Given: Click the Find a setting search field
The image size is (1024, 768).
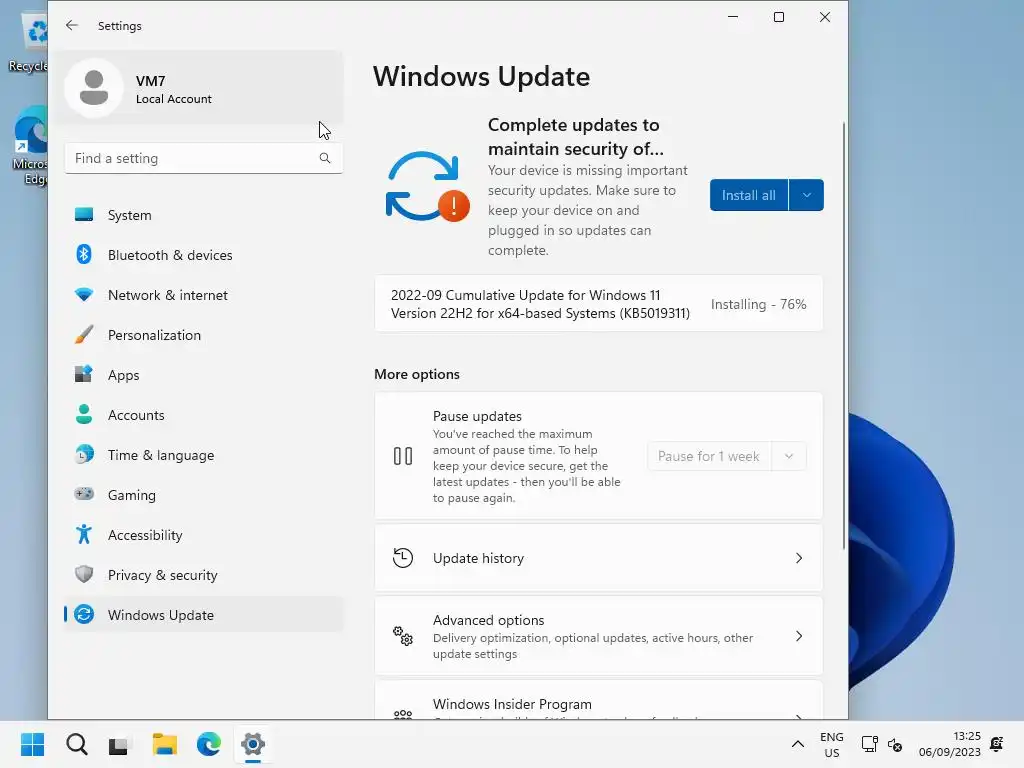Looking at the screenshot, I should (x=204, y=158).
